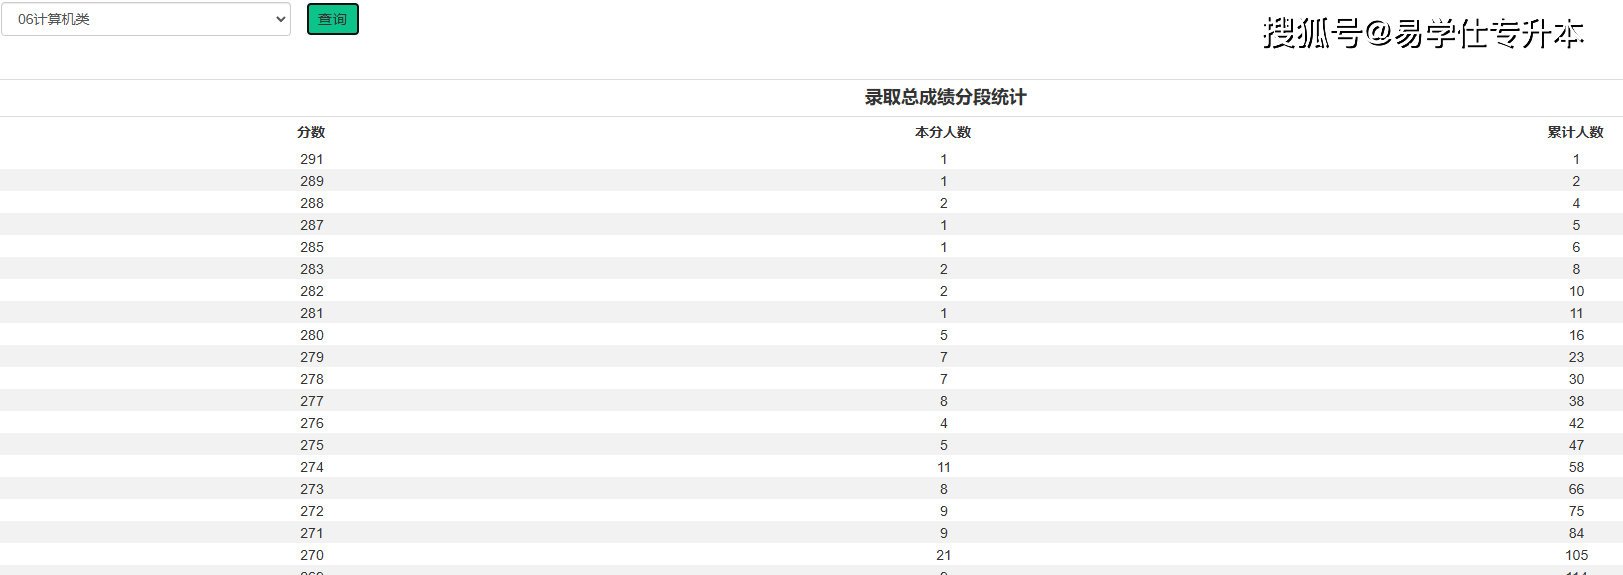The width and height of the screenshot is (1623, 575).
Task: Click the score 277 cell
Action: 312,401
